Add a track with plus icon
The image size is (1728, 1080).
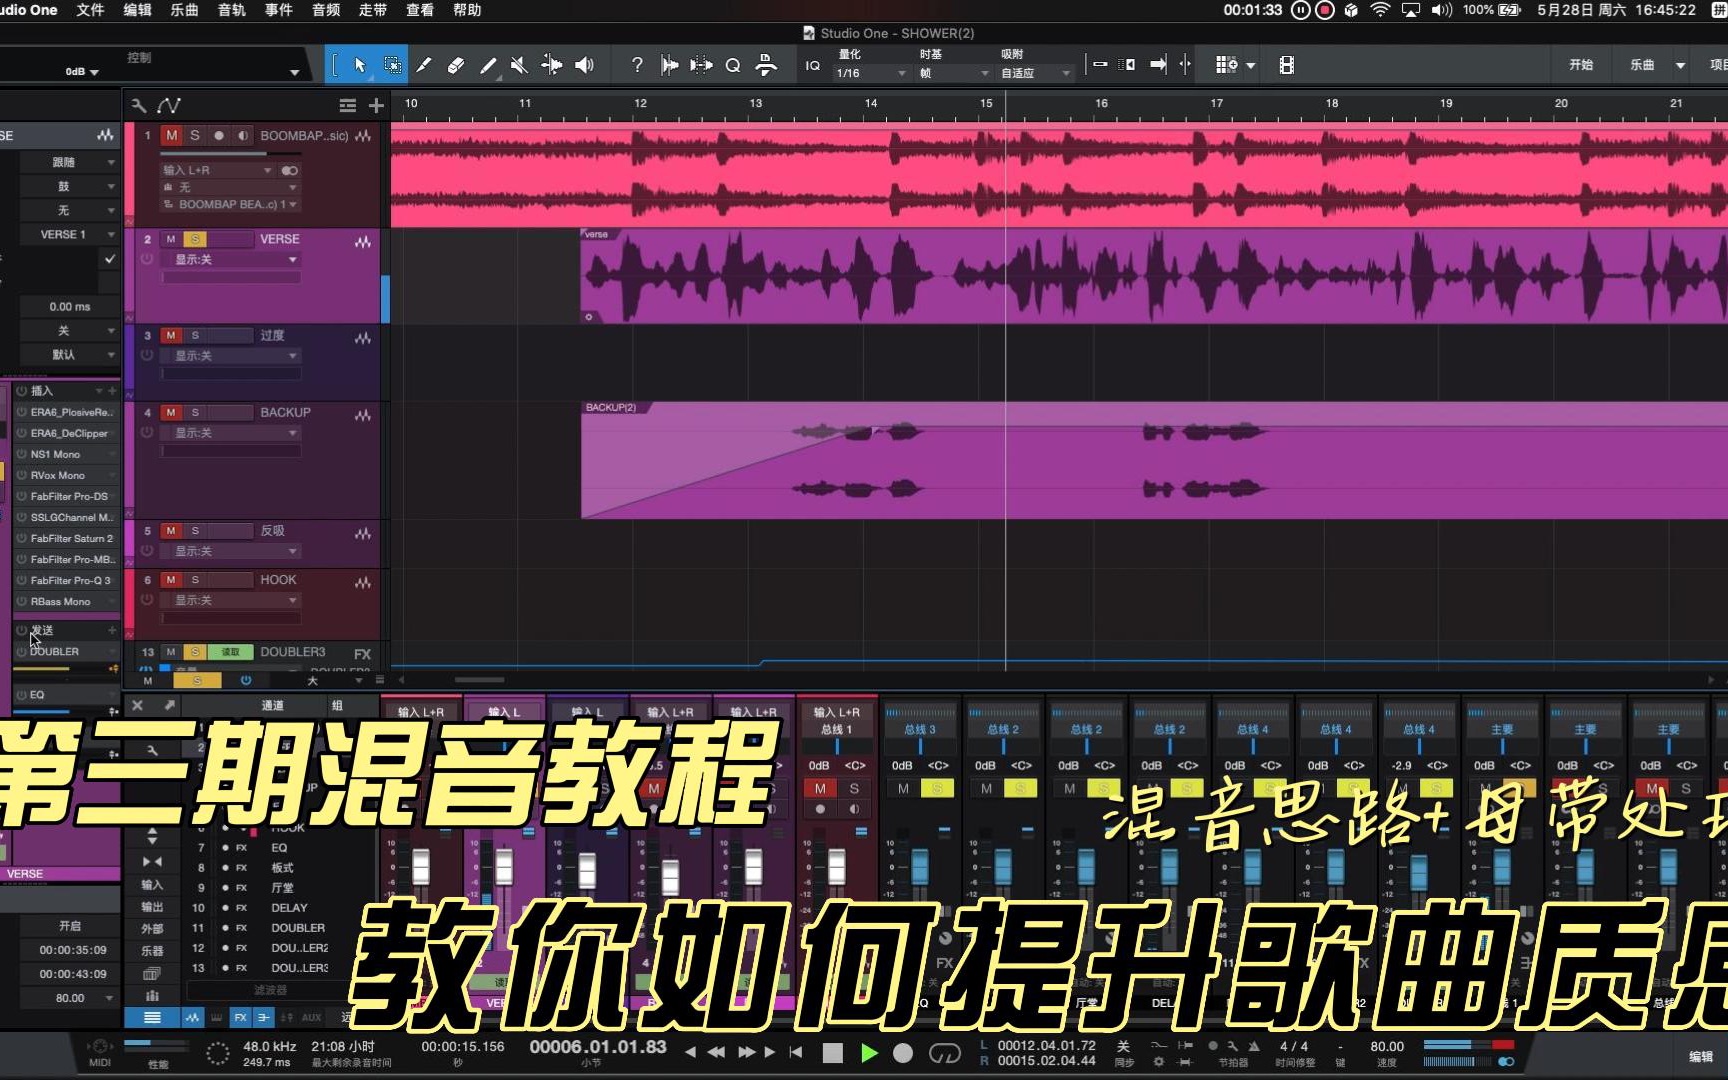376,105
